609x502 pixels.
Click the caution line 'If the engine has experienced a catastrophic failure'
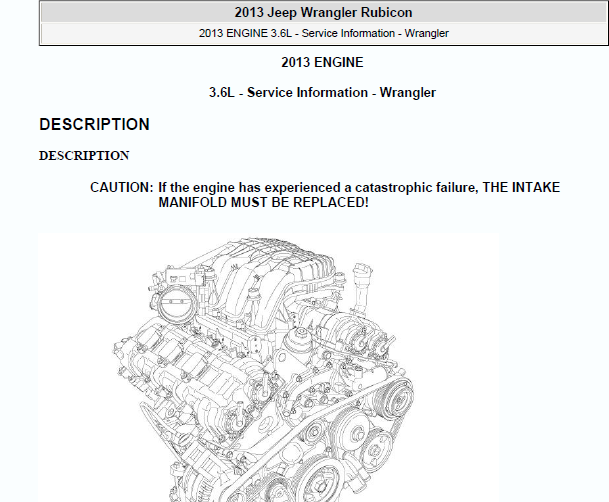pos(318,188)
